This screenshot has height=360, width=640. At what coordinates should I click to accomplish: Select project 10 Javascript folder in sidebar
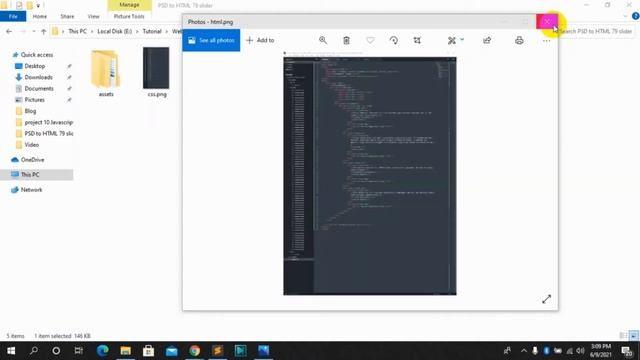[x=48, y=122]
